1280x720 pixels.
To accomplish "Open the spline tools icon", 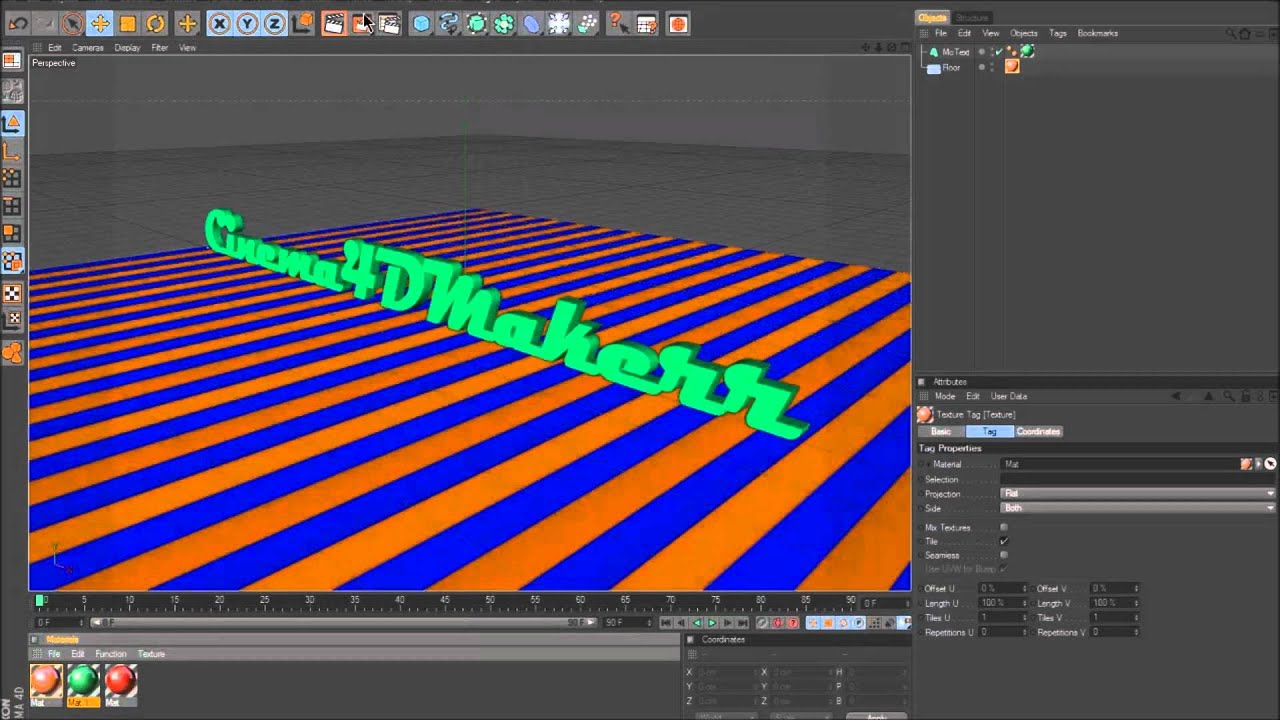I will coord(450,23).
